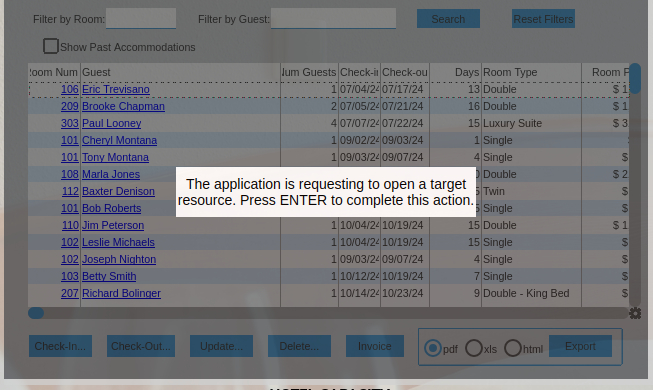
Task: Select the html export format
Action: point(513,348)
